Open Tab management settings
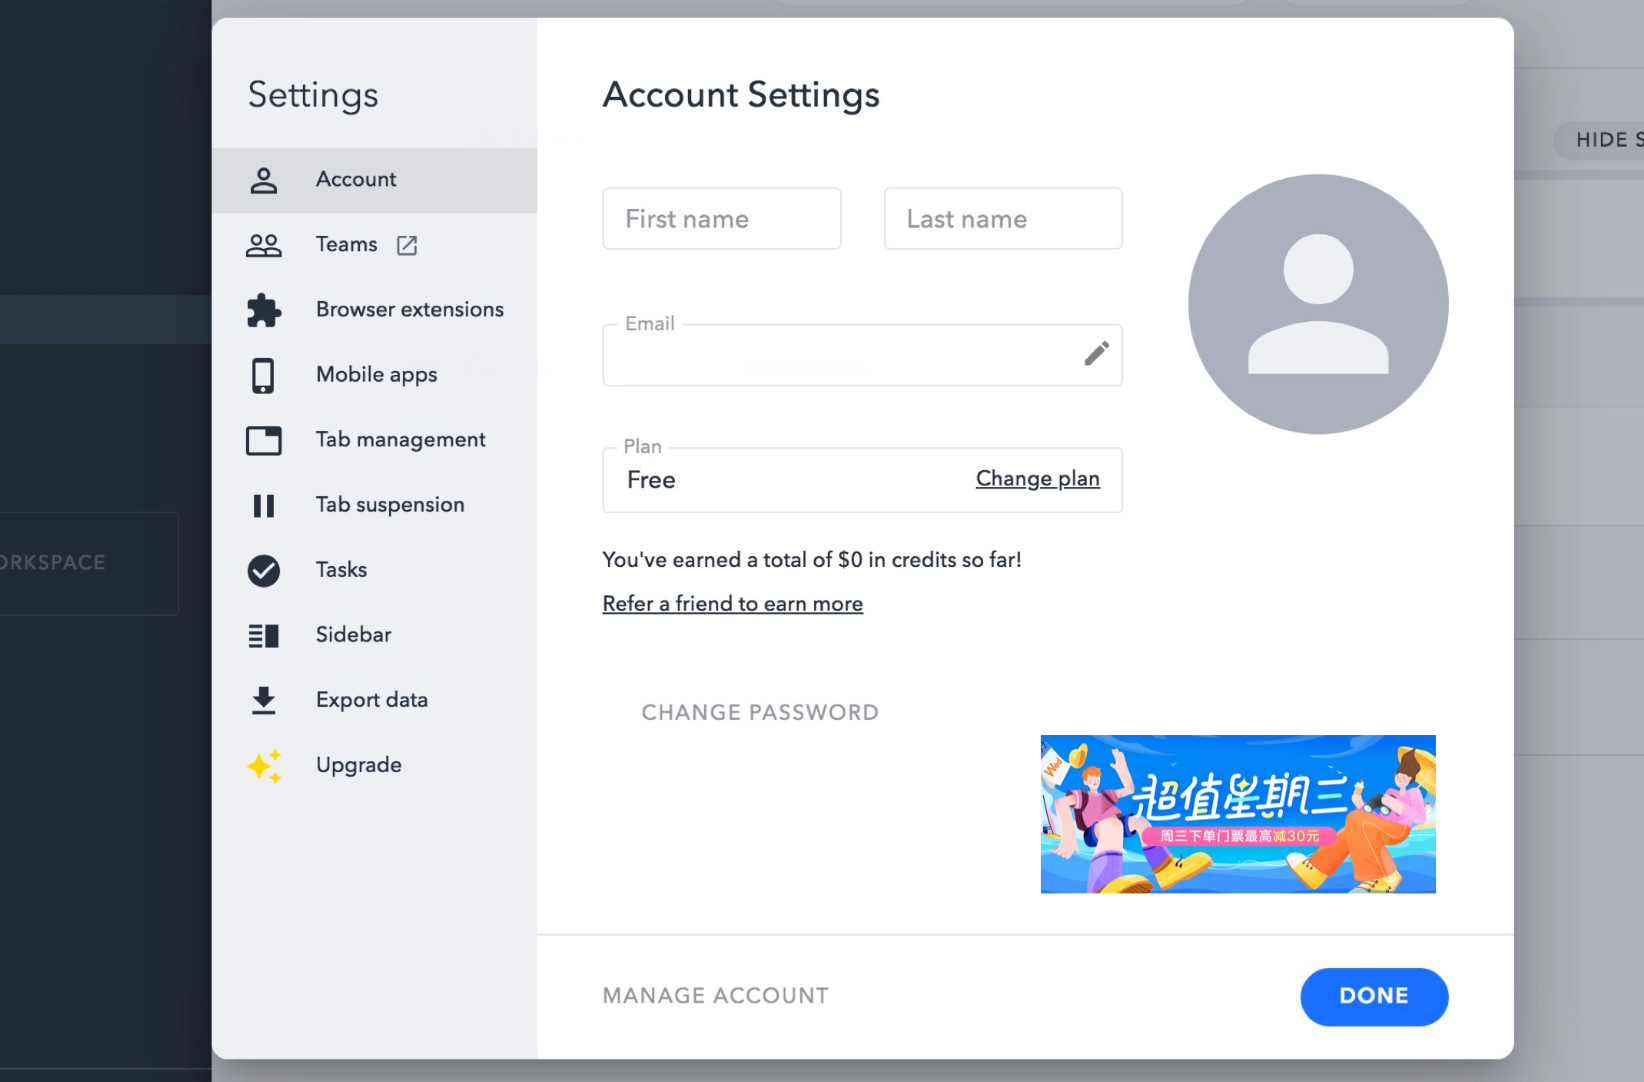 click(400, 440)
